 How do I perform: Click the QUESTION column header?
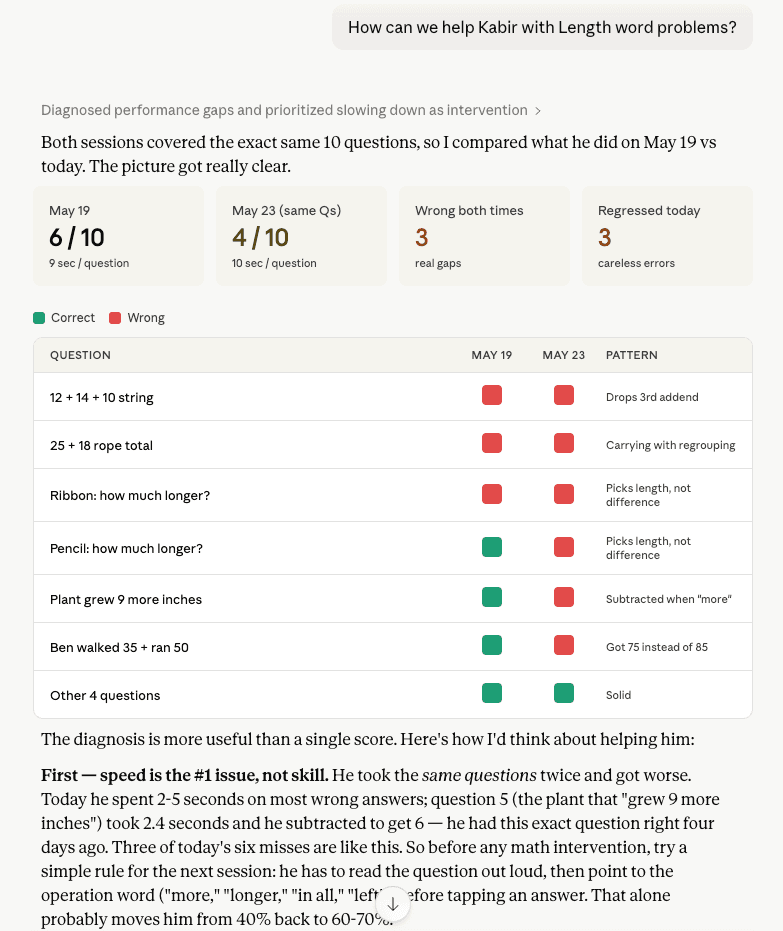coord(80,355)
